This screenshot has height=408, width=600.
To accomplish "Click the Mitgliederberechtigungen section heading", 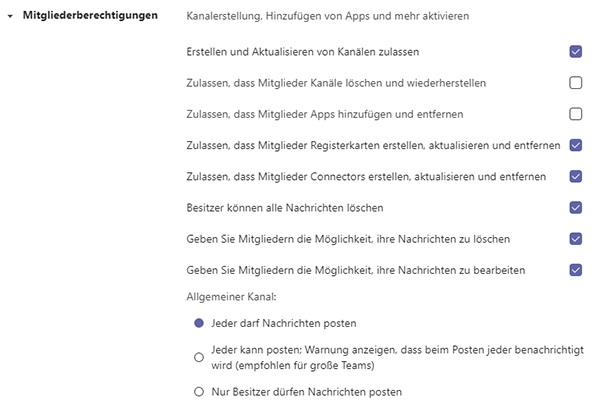I will [90, 17].
